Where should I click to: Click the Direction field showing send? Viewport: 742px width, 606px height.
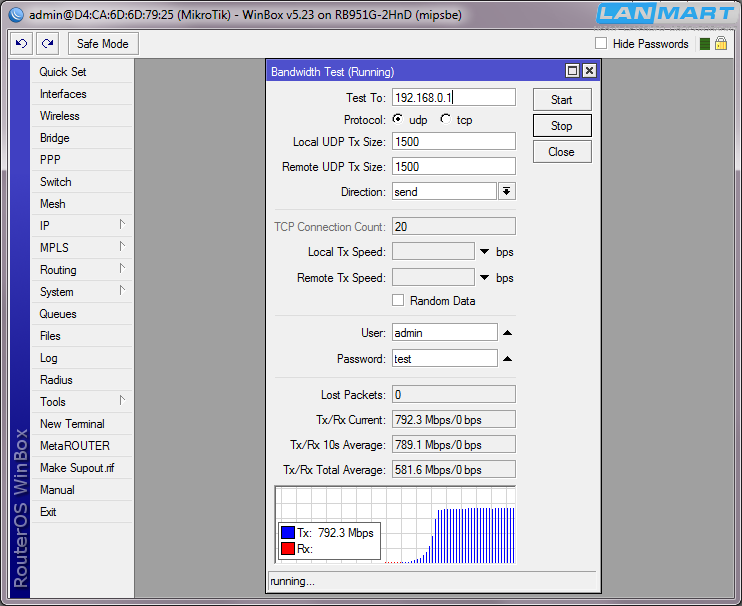tap(444, 192)
